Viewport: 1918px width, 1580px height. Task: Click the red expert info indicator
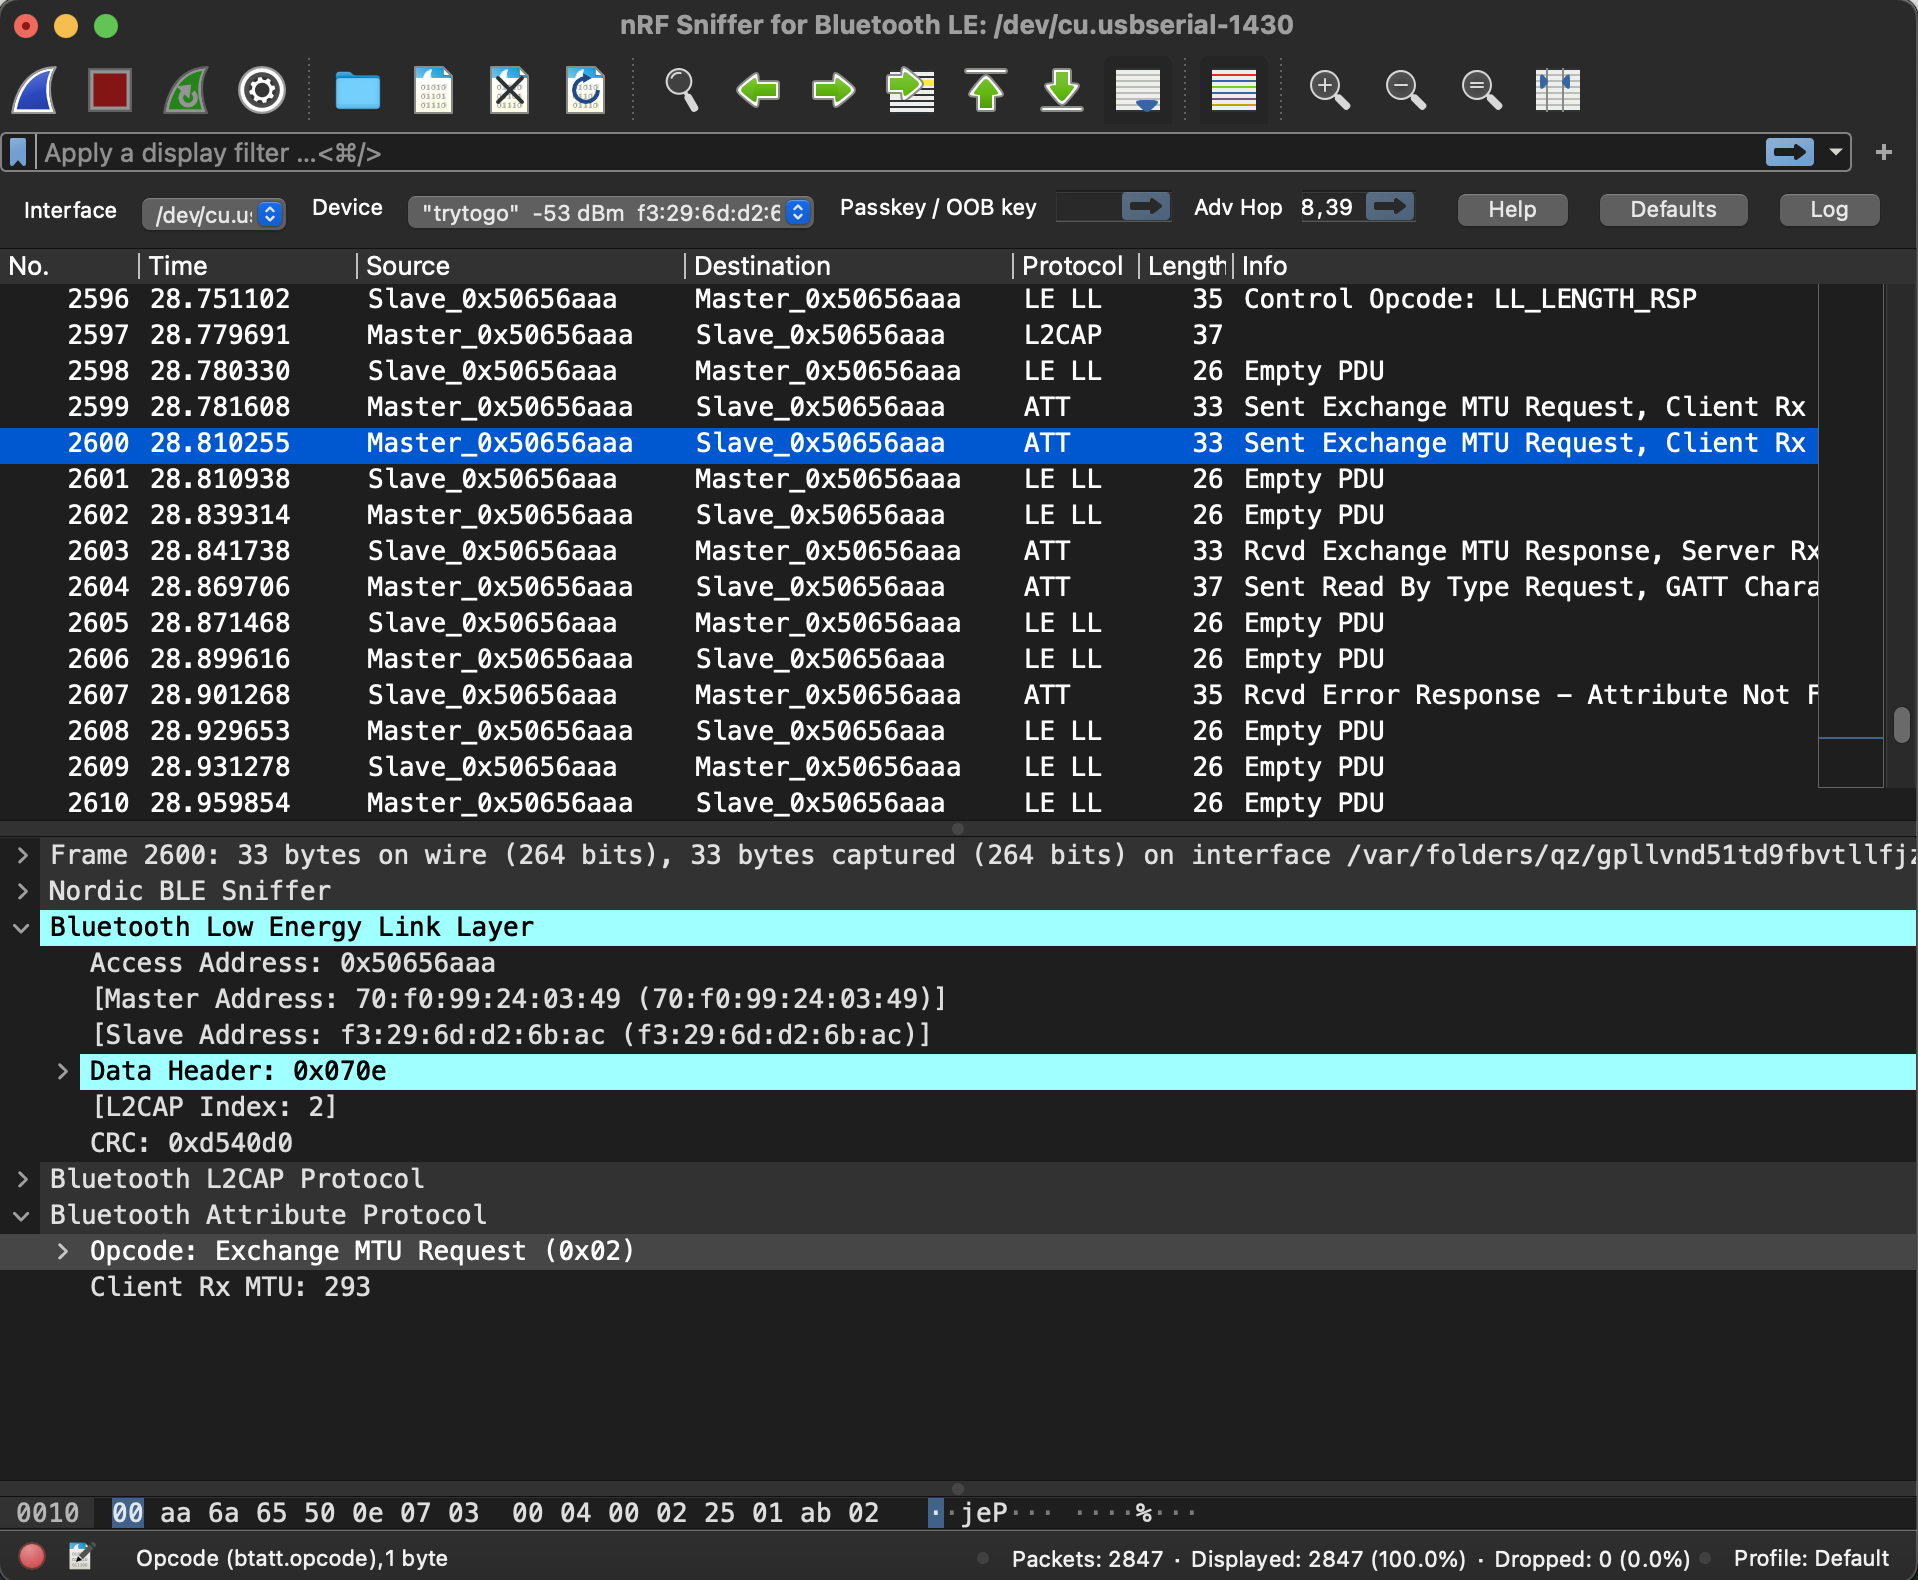(31, 1557)
